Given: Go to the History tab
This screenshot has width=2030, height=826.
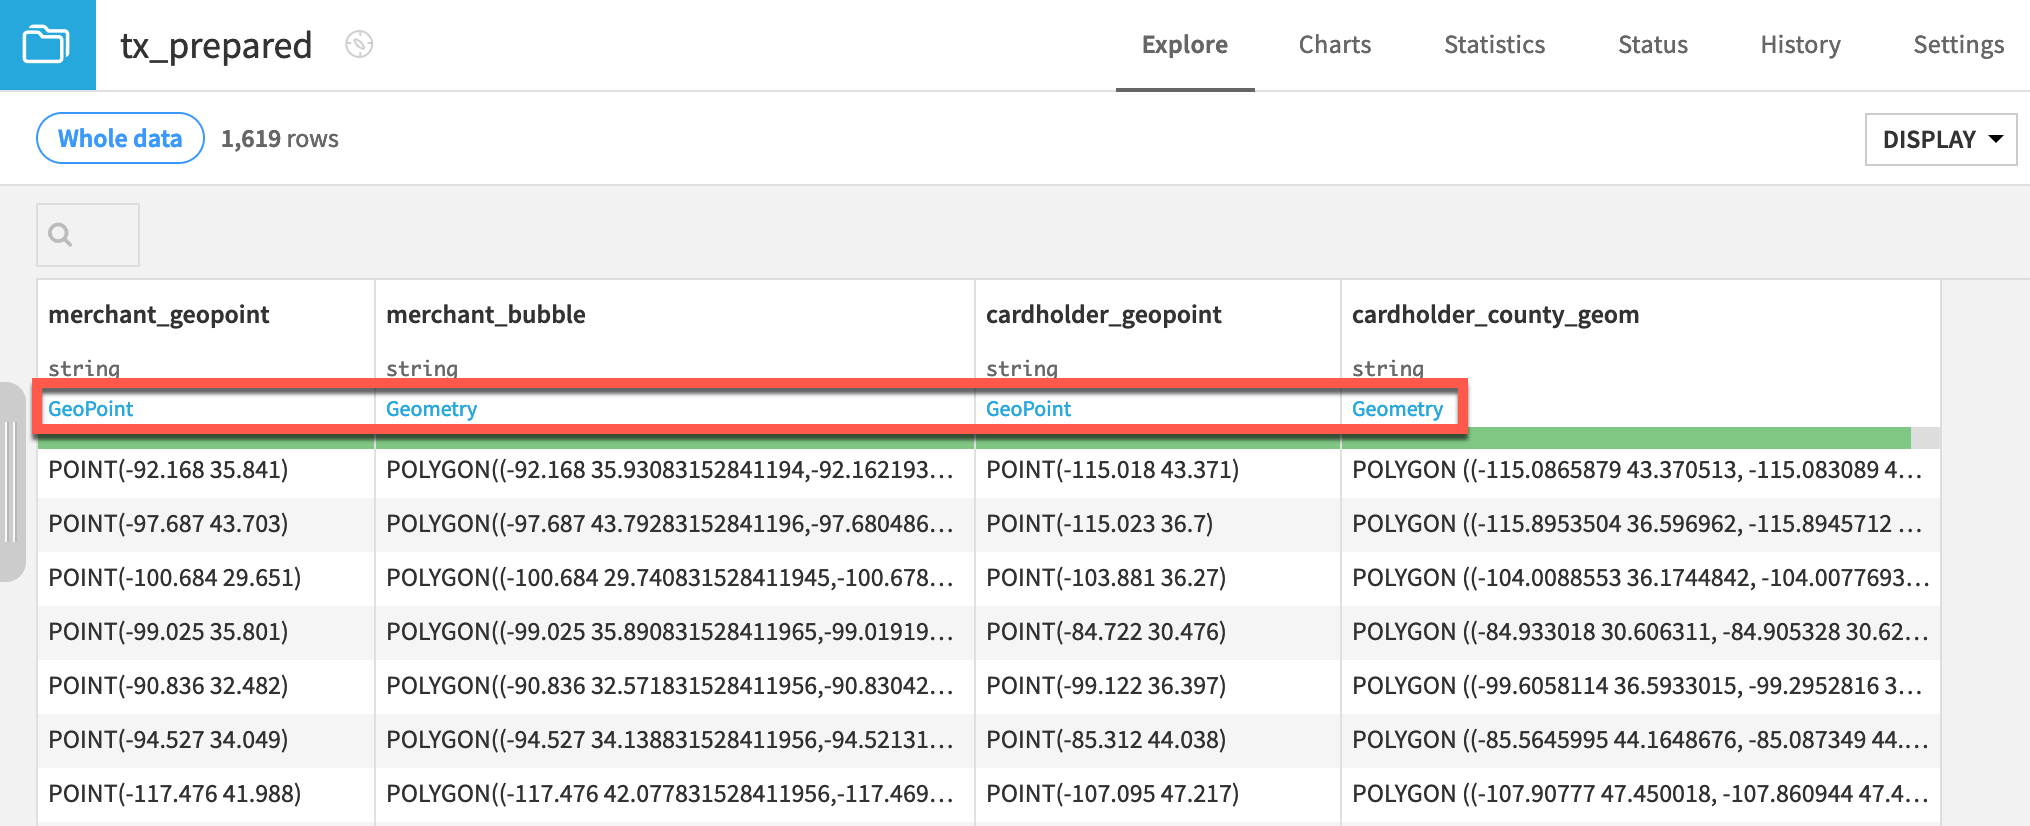Looking at the screenshot, I should click(1801, 45).
